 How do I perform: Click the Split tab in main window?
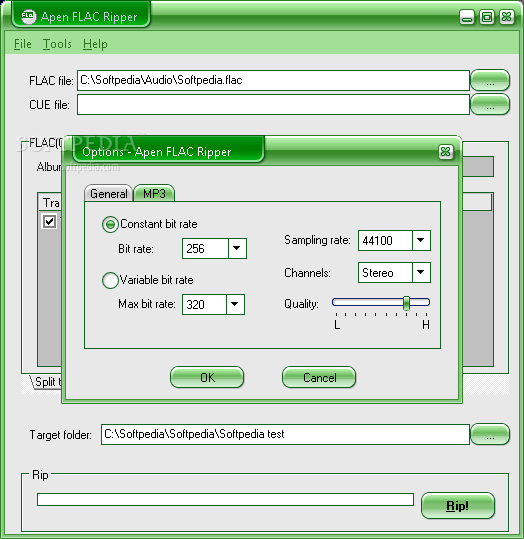pos(46,382)
